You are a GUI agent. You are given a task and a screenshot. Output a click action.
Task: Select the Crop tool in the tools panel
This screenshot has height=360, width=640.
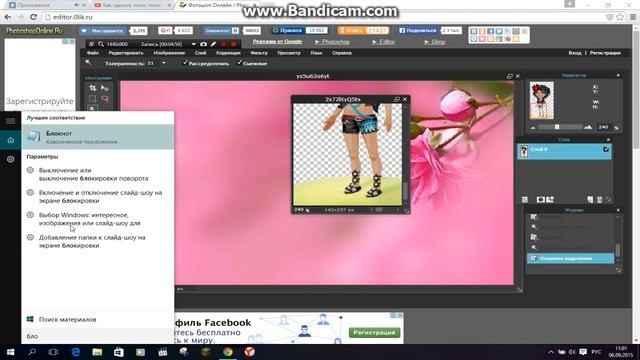(93, 88)
